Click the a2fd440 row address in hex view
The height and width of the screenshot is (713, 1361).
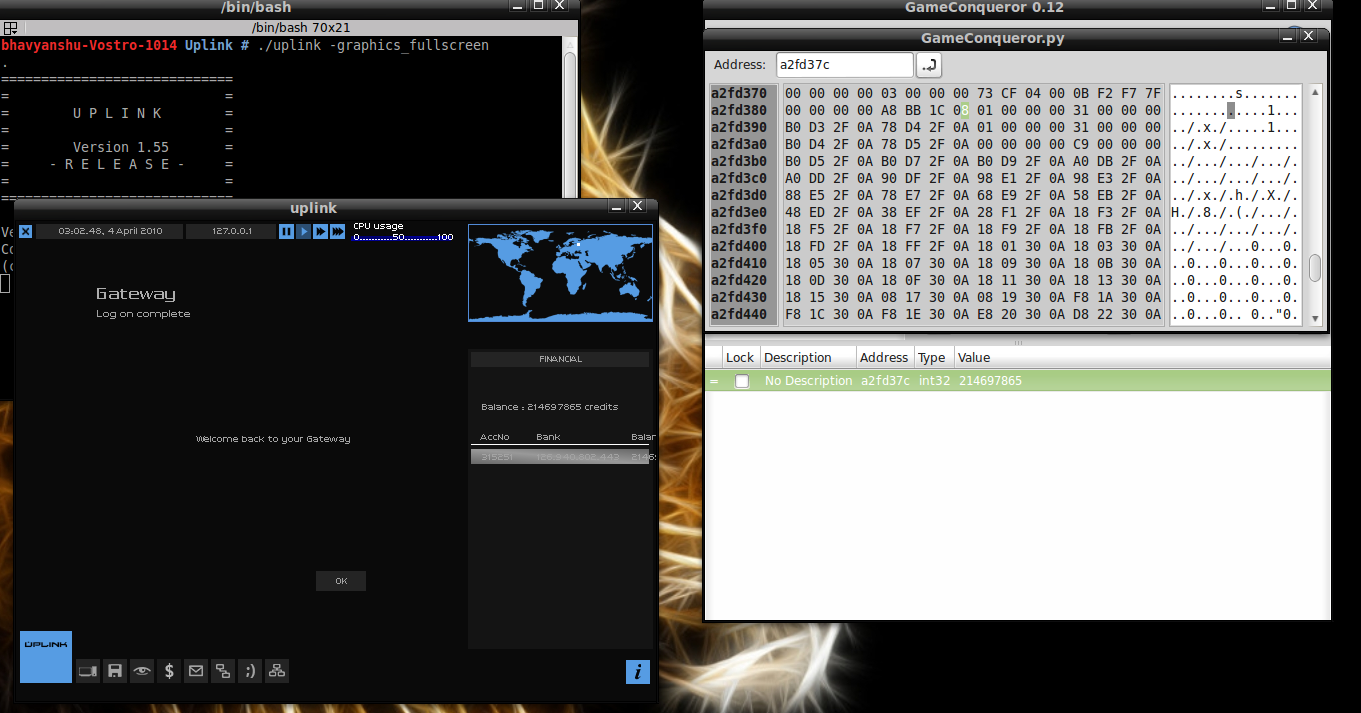739,314
